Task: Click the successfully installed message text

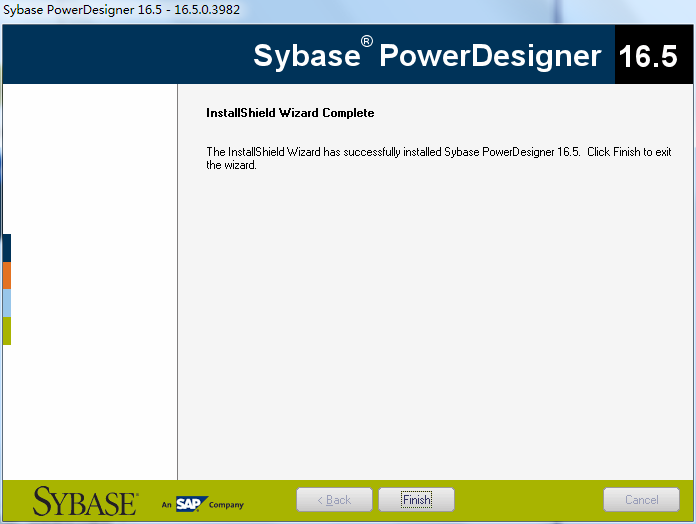Action: click(x=439, y=158)
